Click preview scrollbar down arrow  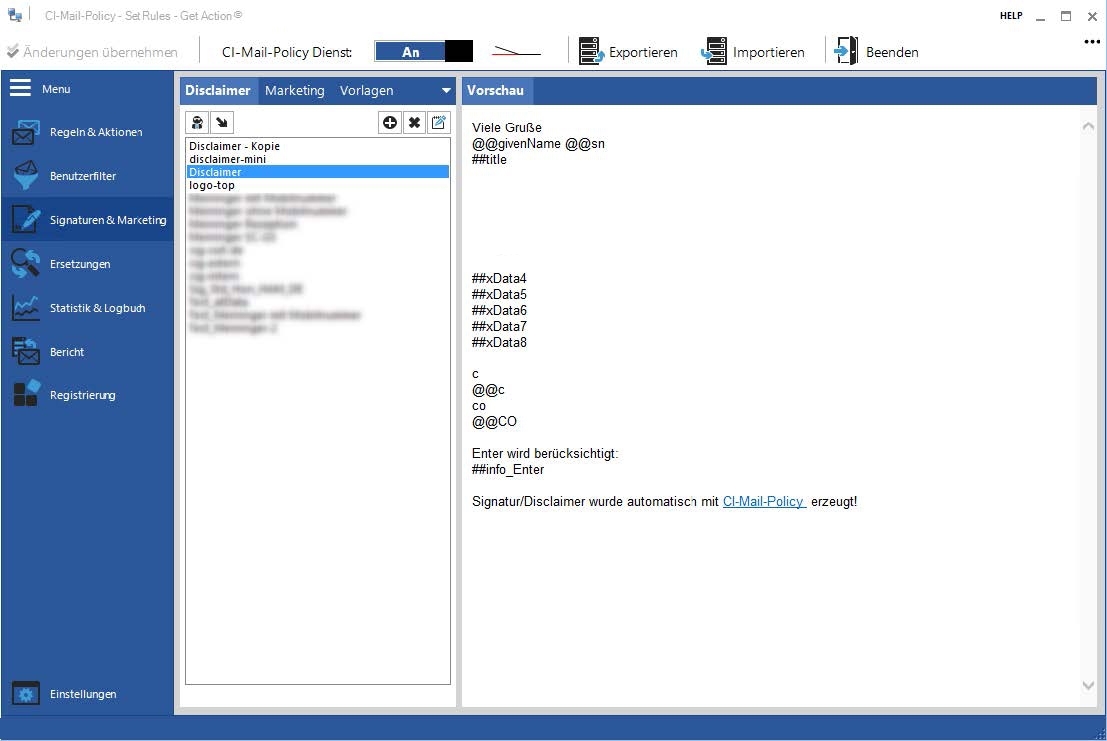click(1088, 685)
